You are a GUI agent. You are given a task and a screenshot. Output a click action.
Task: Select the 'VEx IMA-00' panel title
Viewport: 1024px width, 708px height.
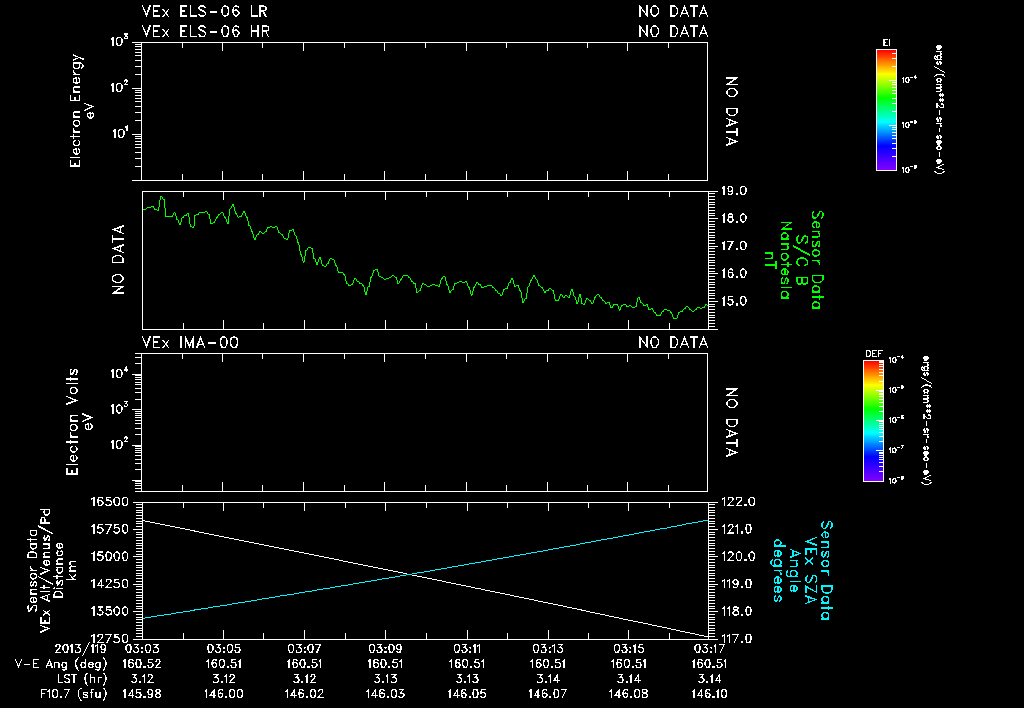(x=190, y=342)
